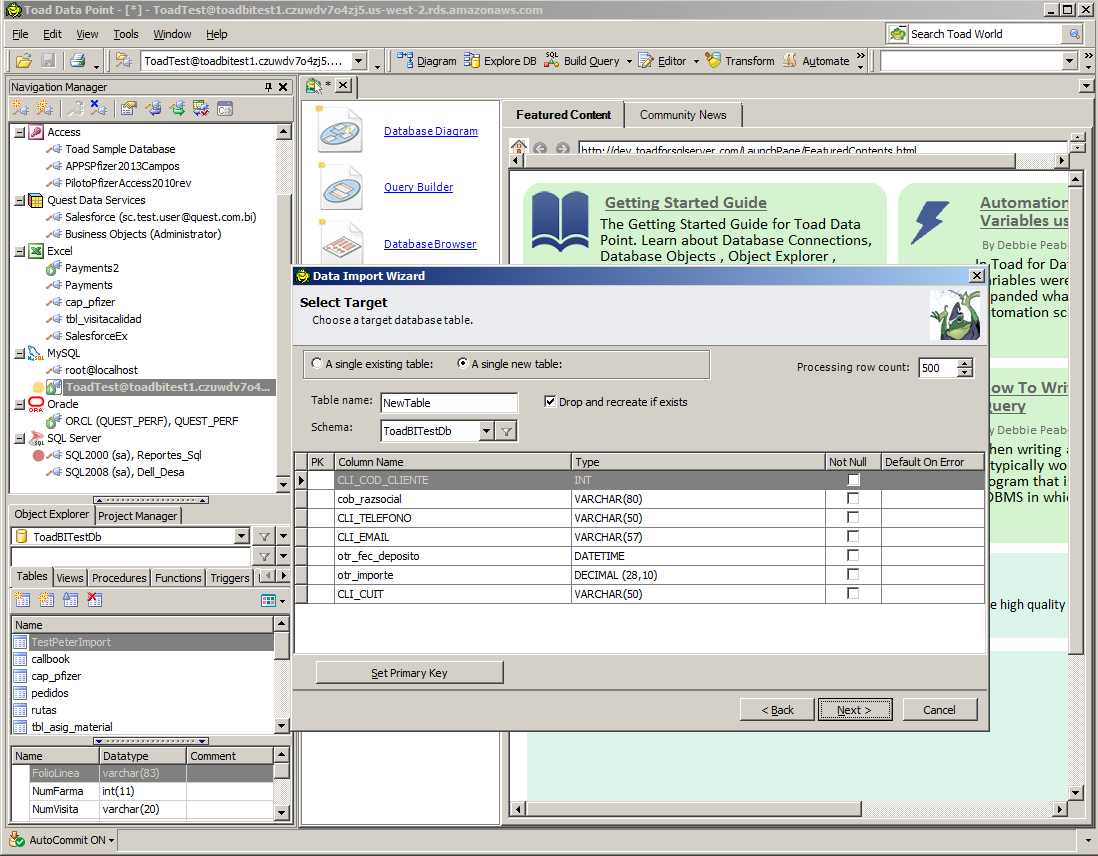
Task: Click the Transform toolbar button
Action: pos(740,61)
